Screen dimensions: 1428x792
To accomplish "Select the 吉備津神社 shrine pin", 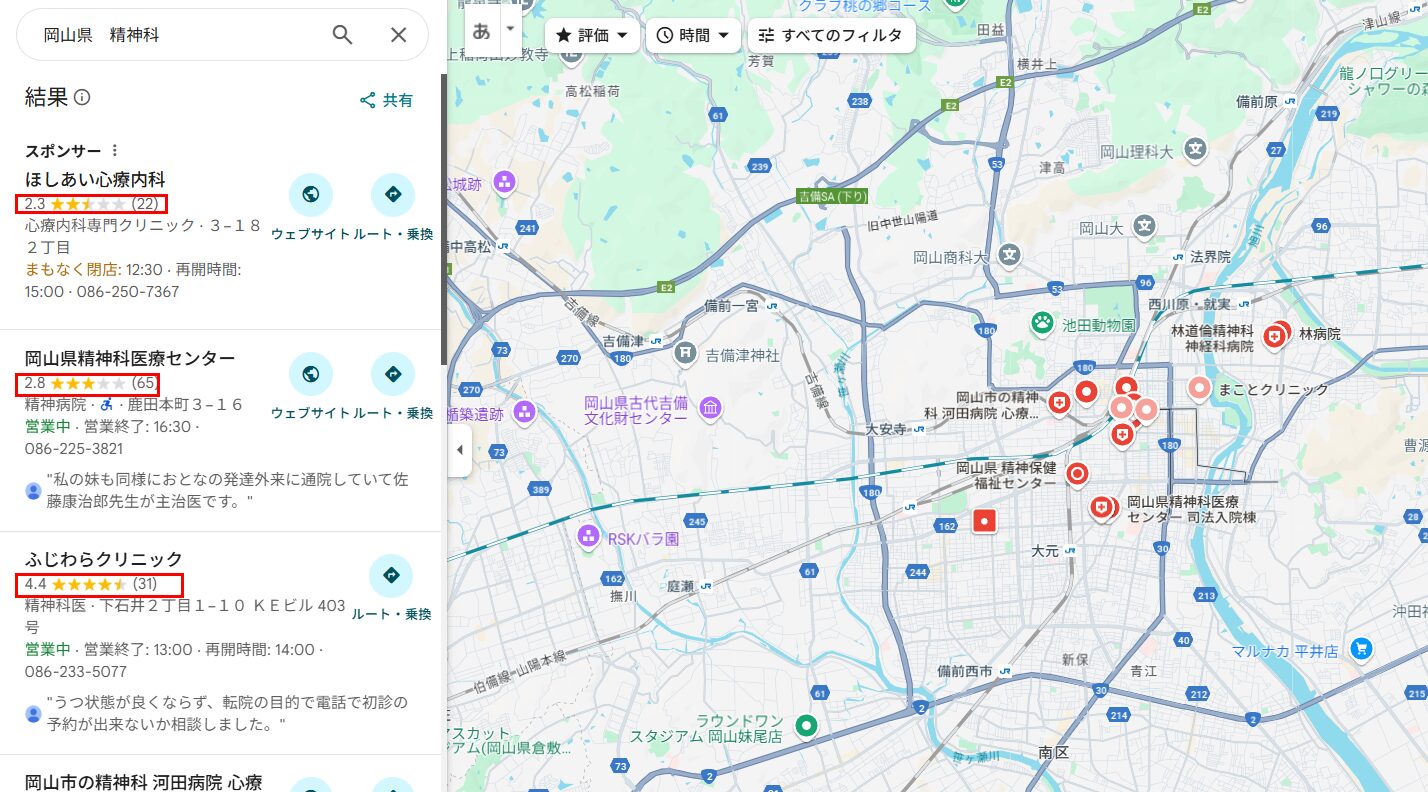I will [x=685, y=352].
